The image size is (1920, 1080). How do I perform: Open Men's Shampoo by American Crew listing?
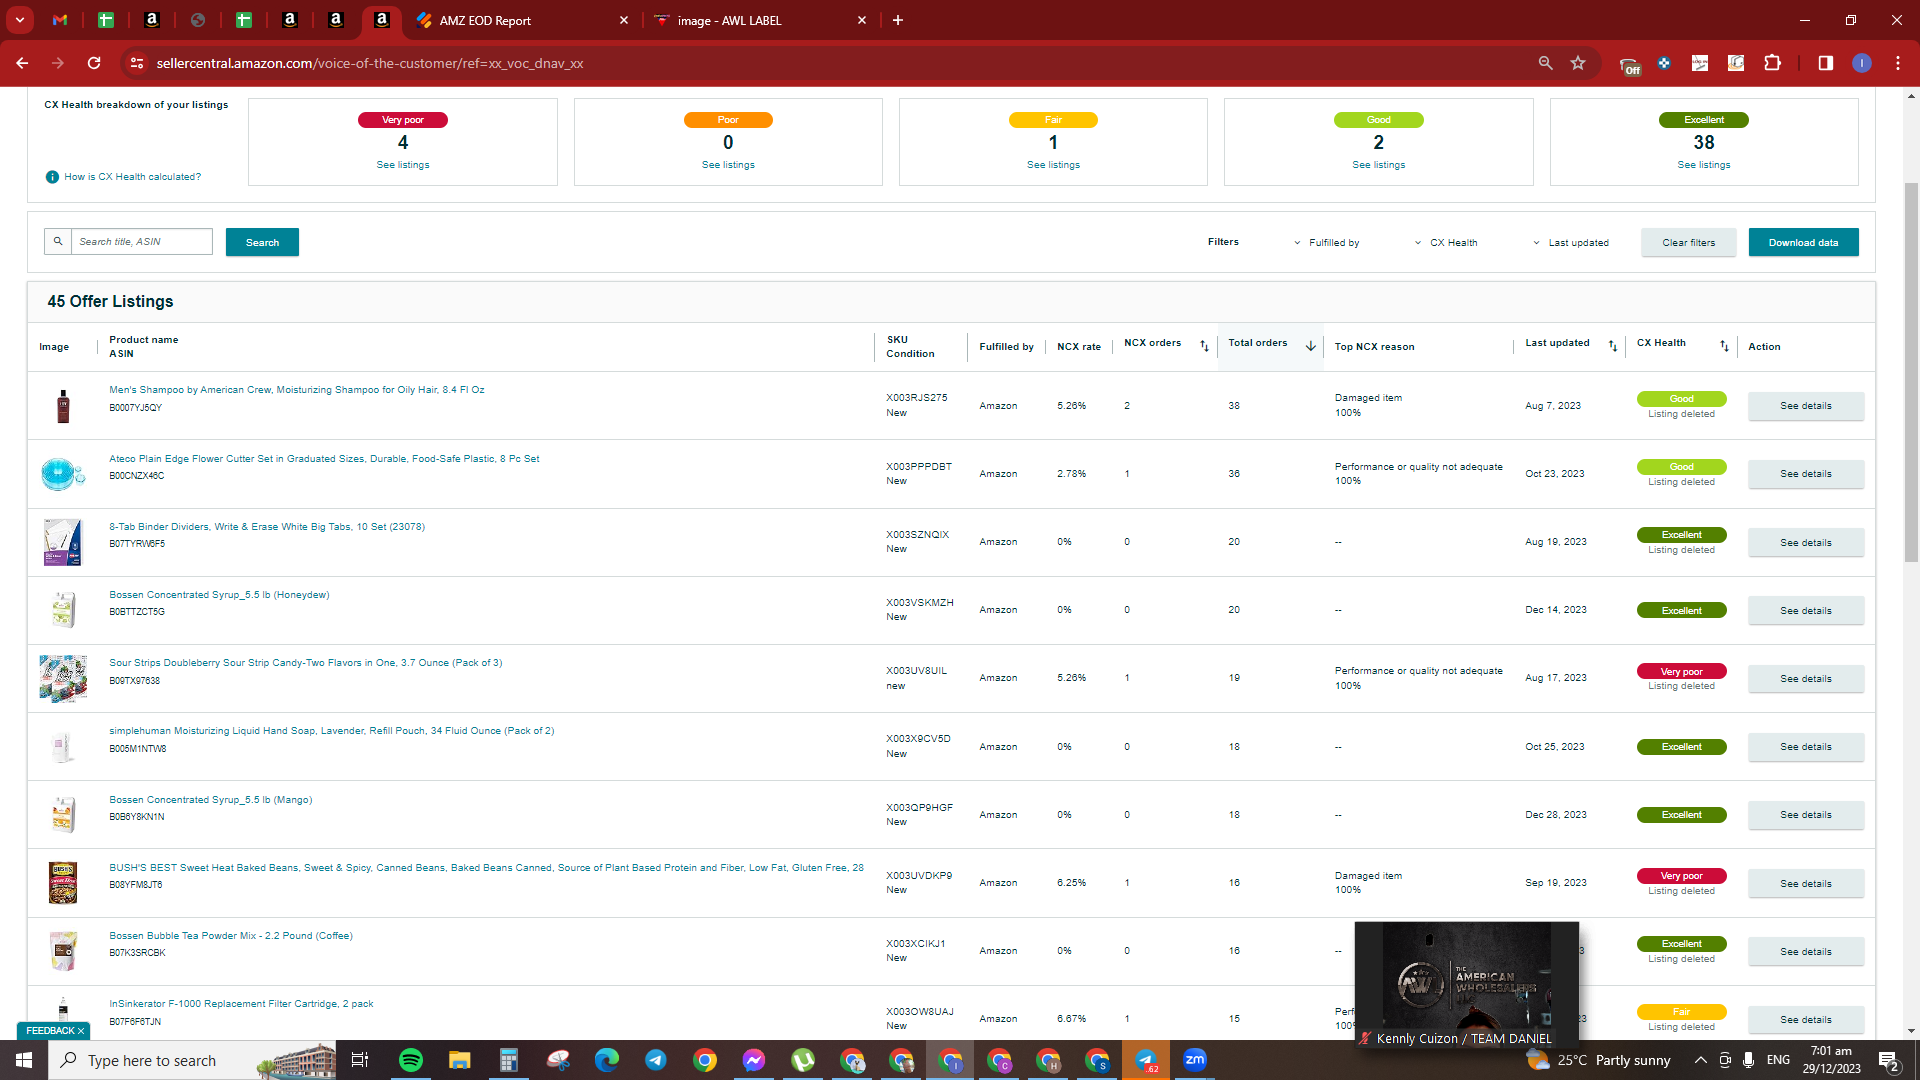(296, 390)
